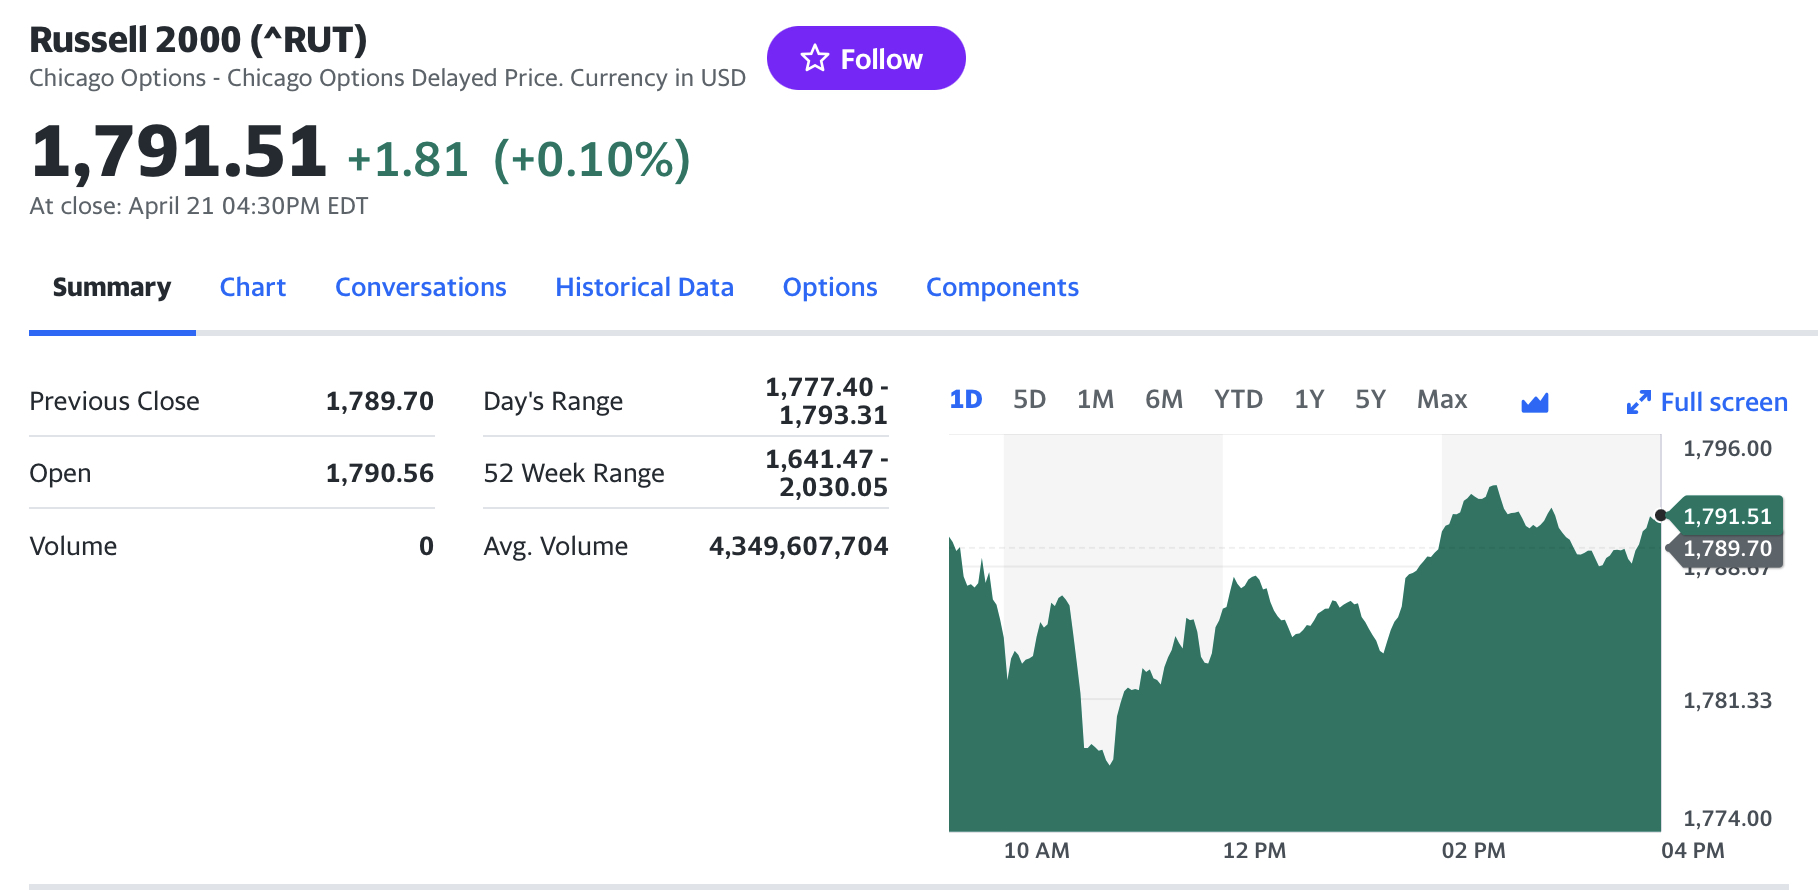Screen dimensions: 1818x890
Task: Open the Conversations tab
Action: click(x=421, y=287)
